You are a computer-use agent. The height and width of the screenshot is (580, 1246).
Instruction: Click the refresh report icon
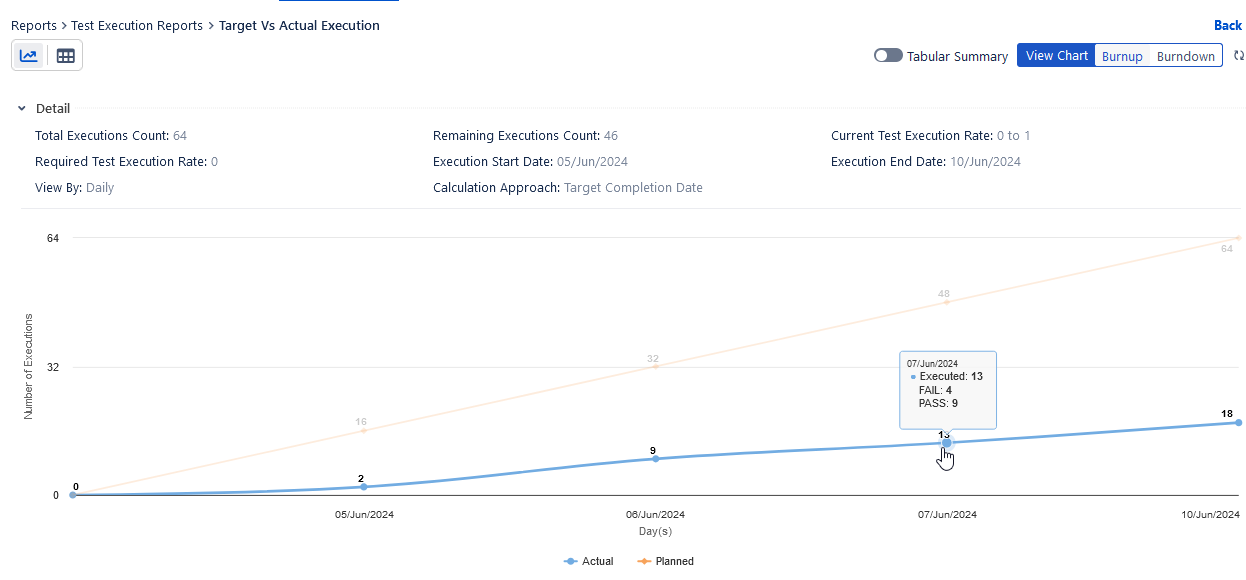1238,56
